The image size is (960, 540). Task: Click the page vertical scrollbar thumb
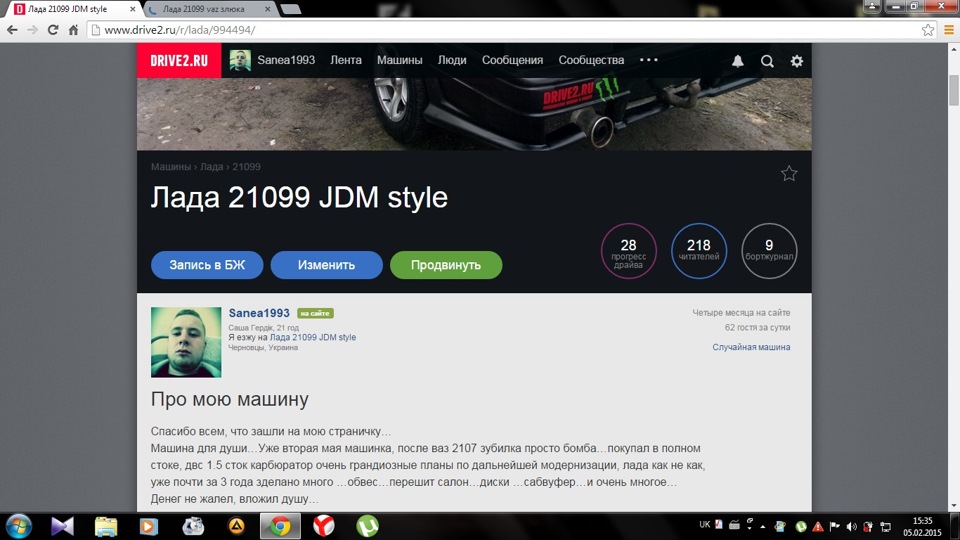point(954,89)
